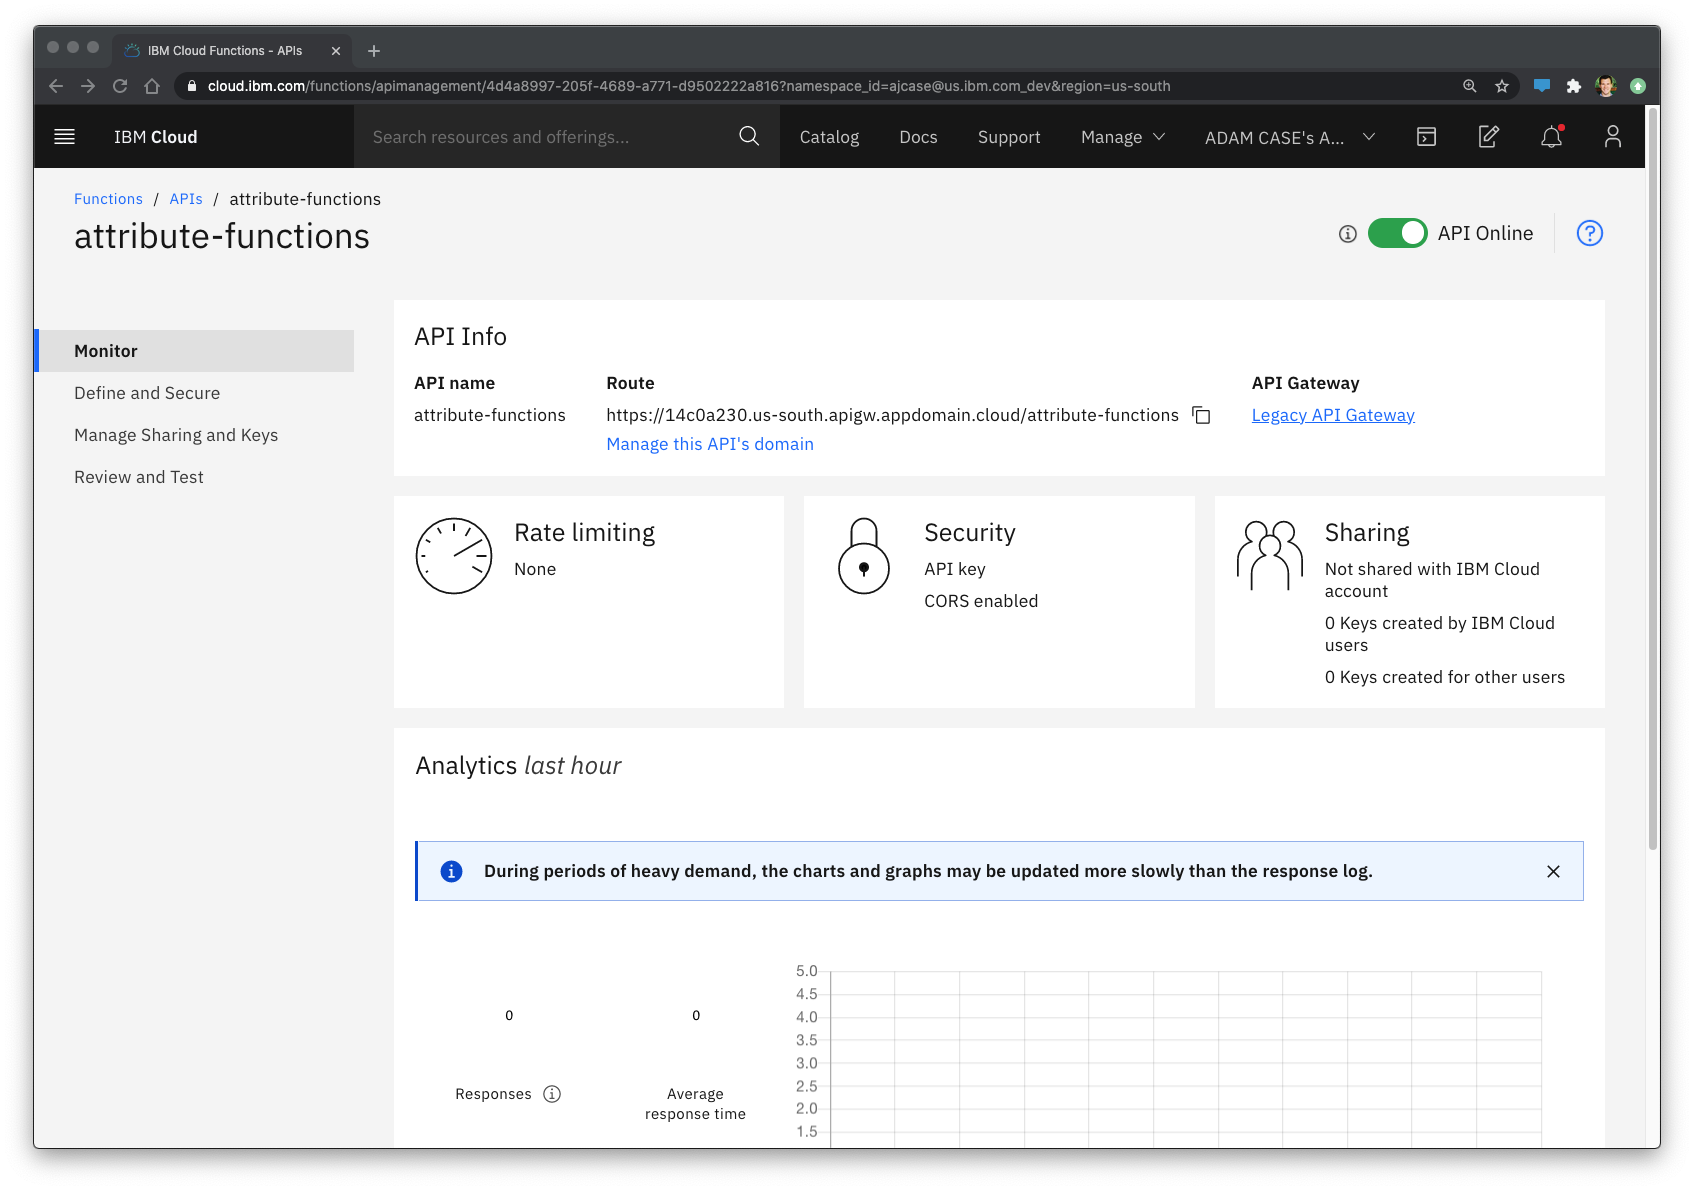Open the blue help question icon
1694x1190 pixels.
click(x=1590, y=233)
